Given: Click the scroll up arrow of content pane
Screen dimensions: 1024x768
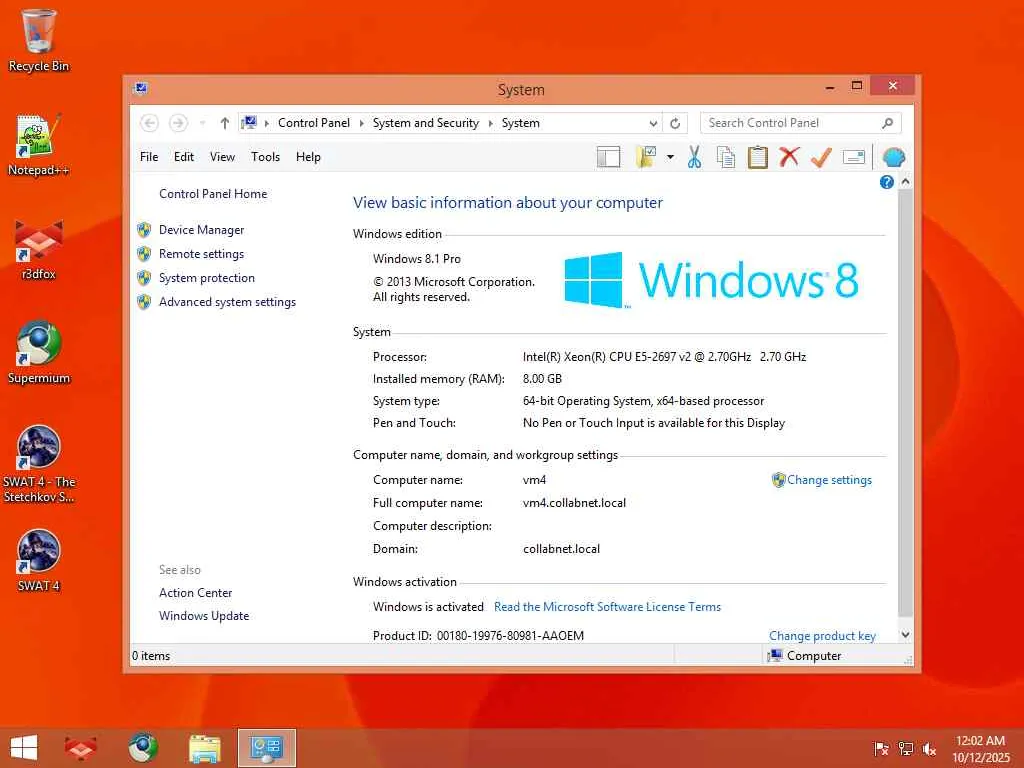Looking at the screenshot, I should 905,182.
